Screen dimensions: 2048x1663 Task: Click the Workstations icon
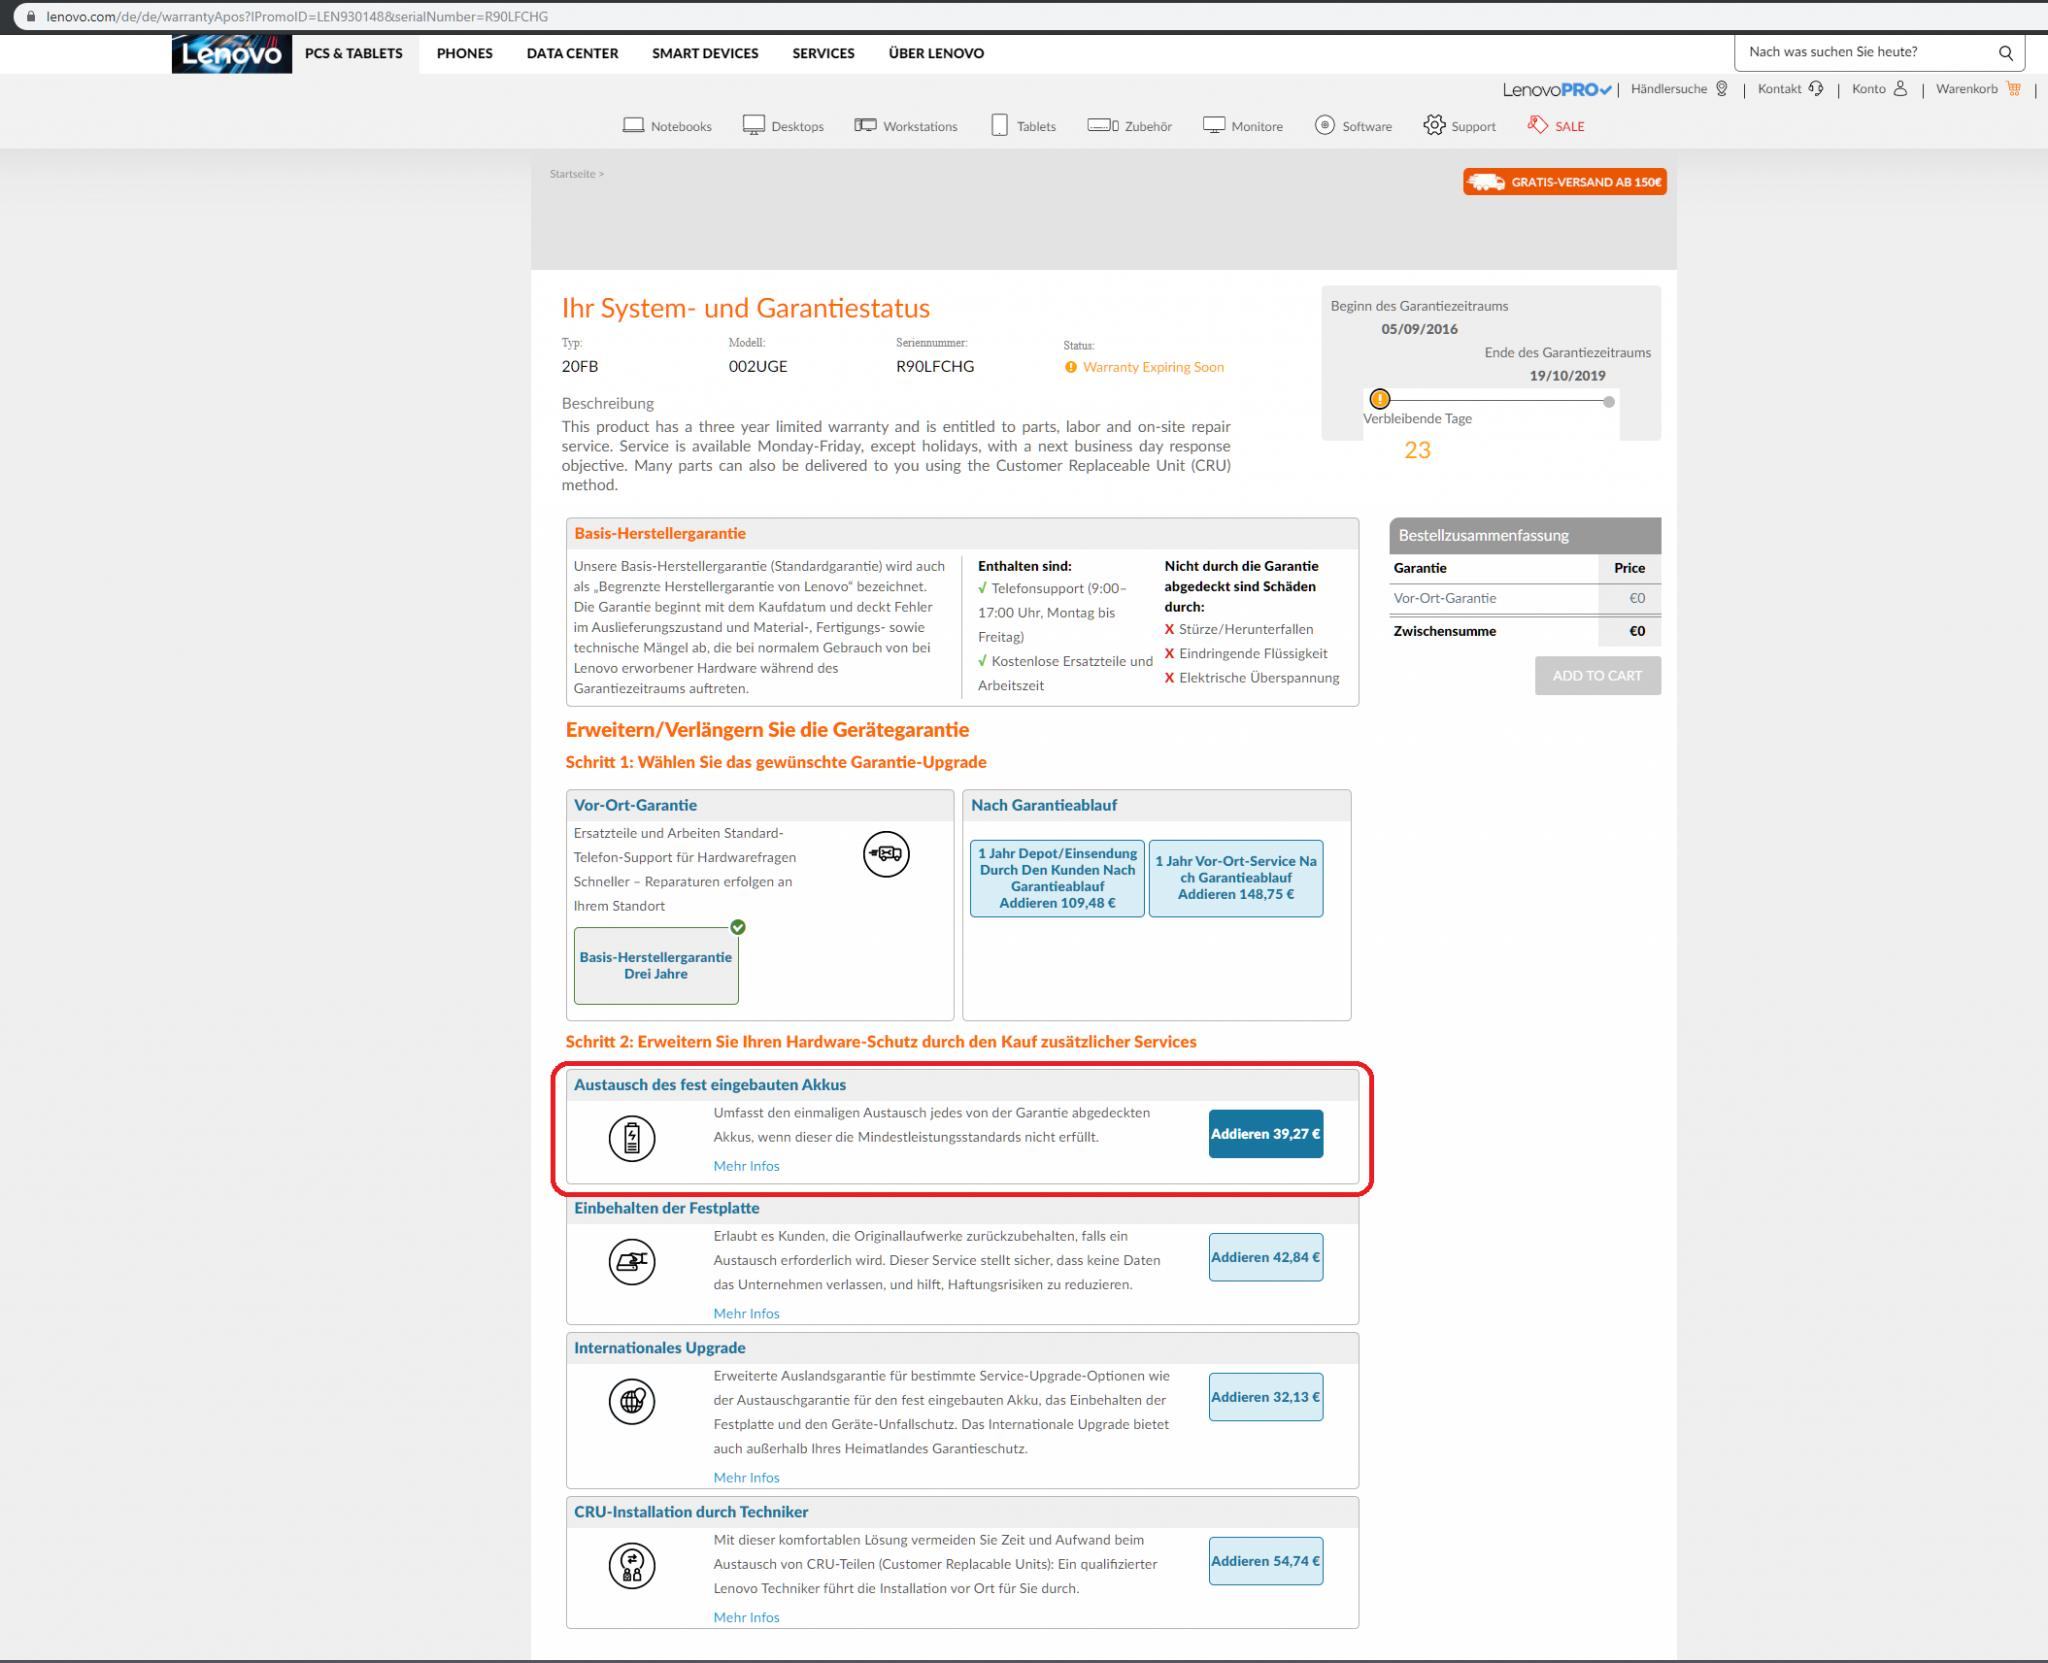(865, 125)
